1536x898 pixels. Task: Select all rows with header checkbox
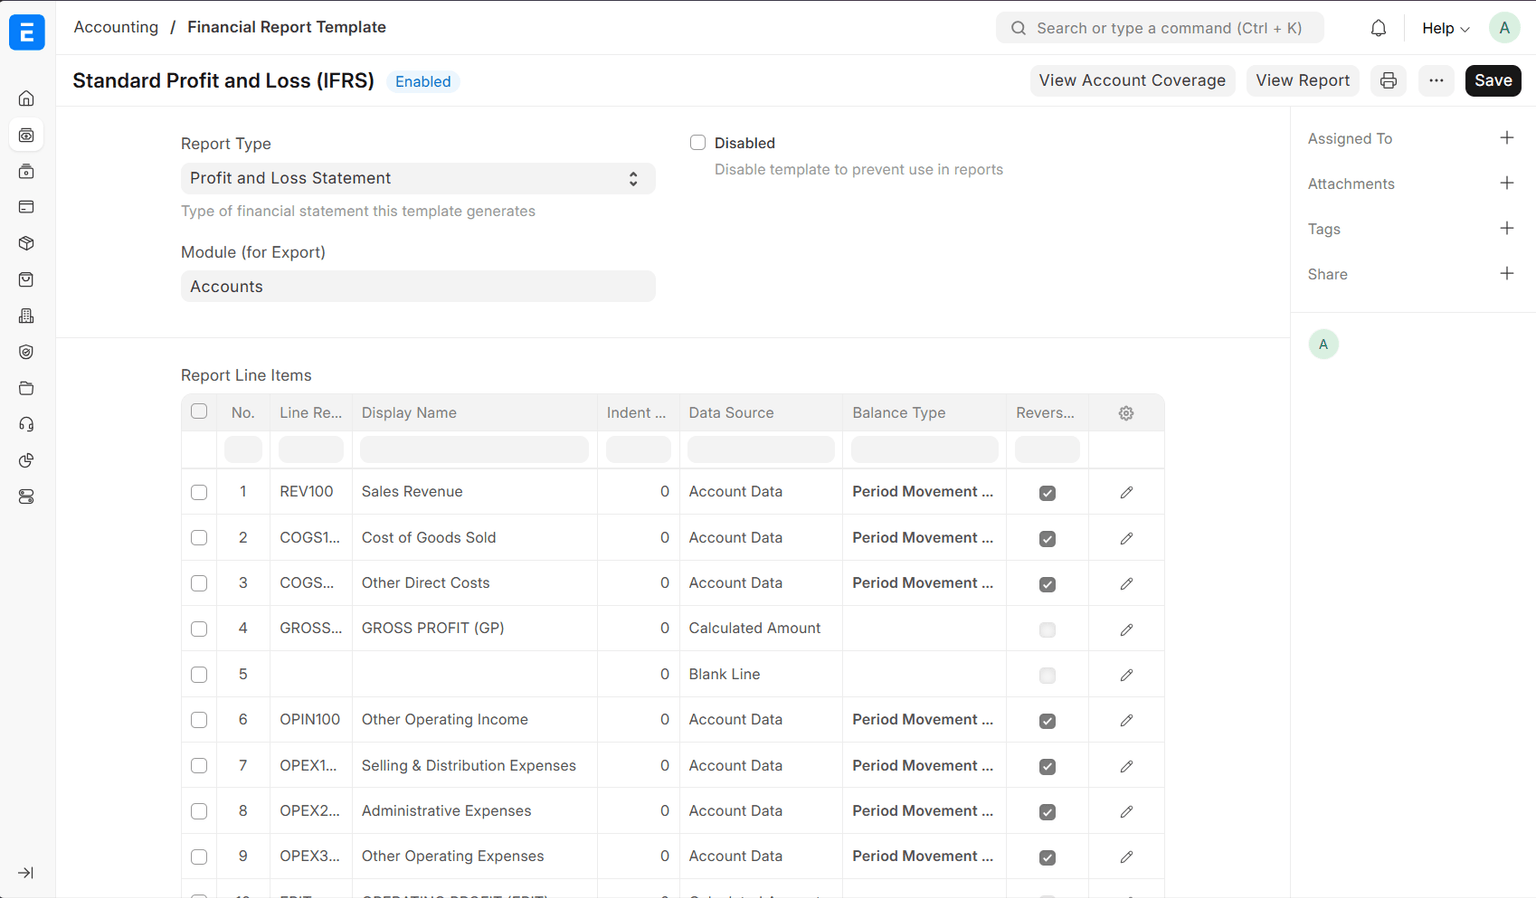pyautogui.click(x=199, y=412)
